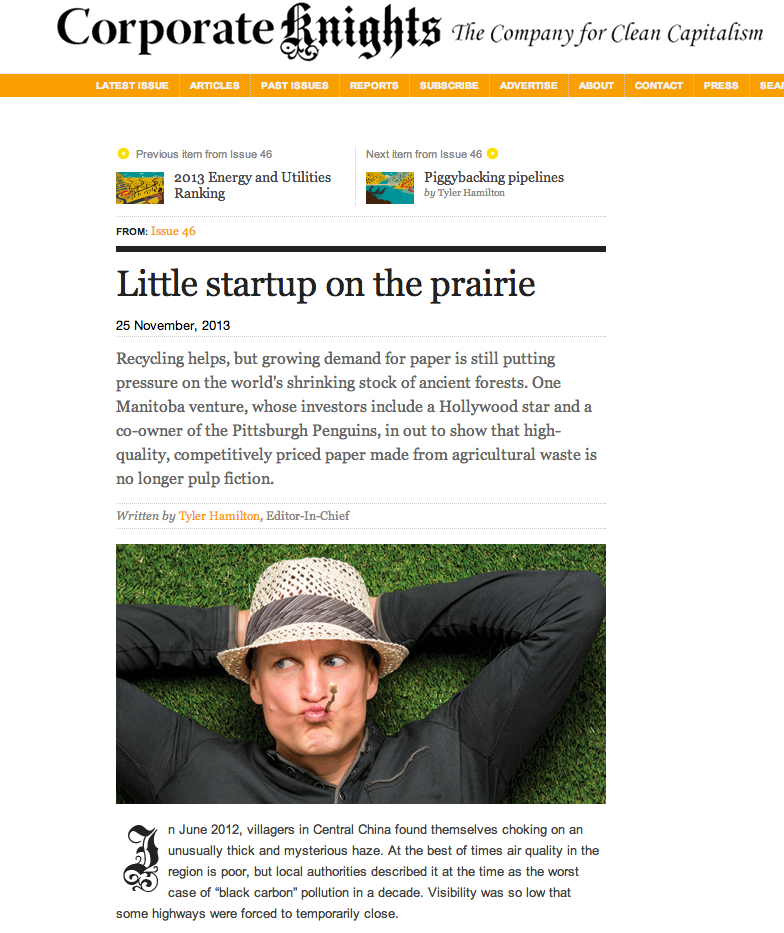784x933 pixels.
Task: Click the article photo of man in hat
Action: point(360,673)
